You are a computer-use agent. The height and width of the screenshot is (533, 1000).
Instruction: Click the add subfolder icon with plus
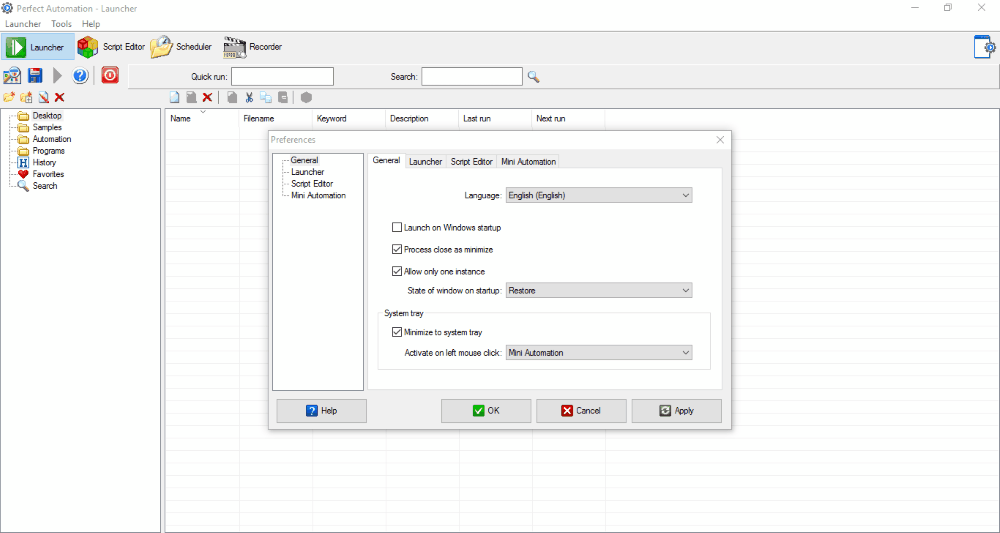pyautogui.click(x=26, y=98)
